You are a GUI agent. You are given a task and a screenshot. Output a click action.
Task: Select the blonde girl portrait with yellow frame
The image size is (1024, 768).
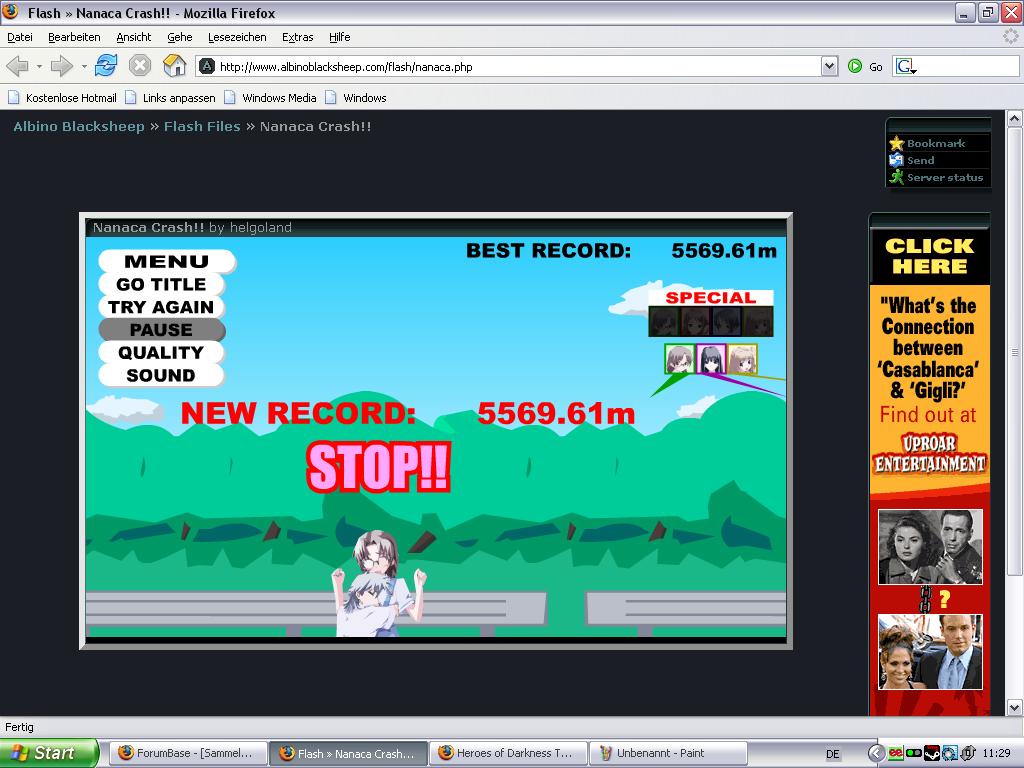pyautogui.click(x=743, y=359)
